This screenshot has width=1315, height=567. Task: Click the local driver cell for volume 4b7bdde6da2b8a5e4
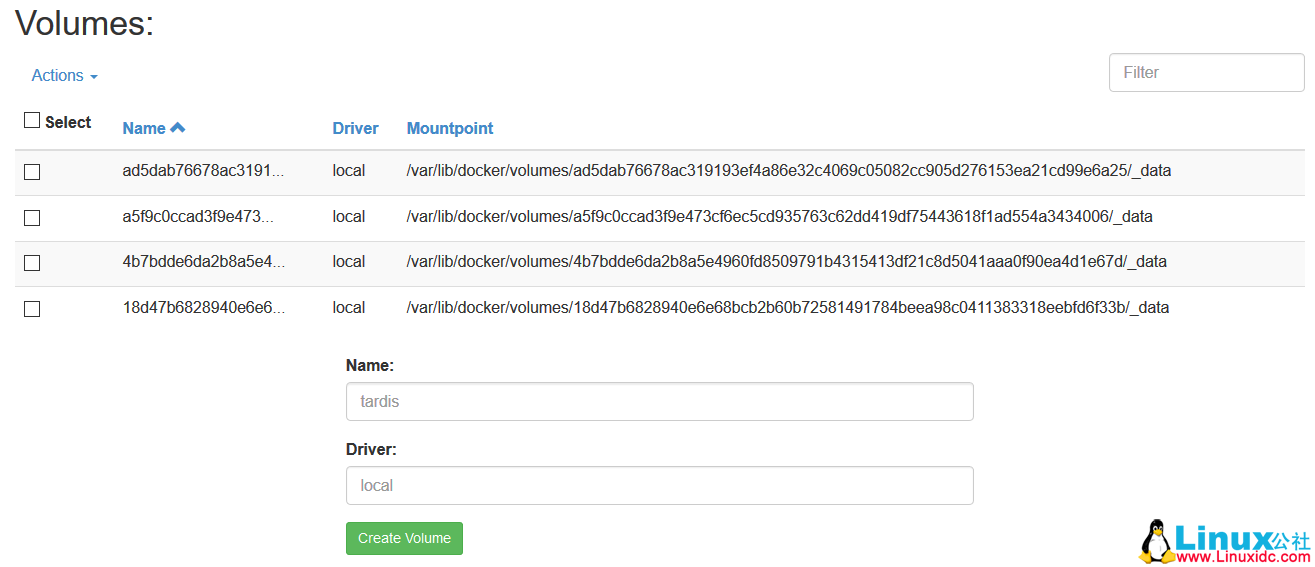[349, 262]
